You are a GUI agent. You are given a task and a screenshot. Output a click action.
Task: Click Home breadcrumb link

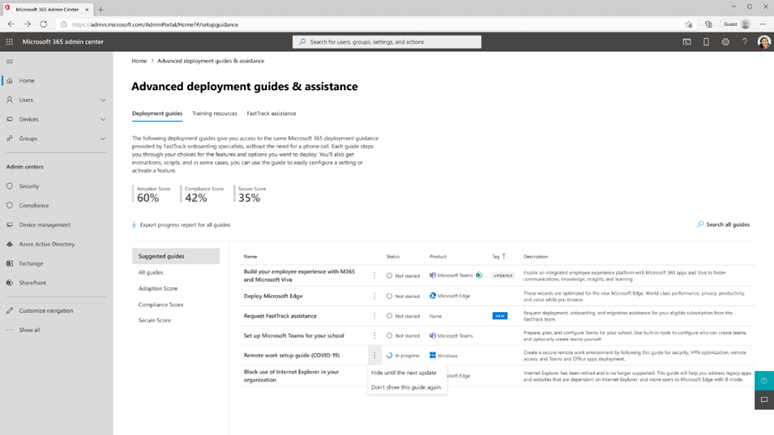(139, 61)
